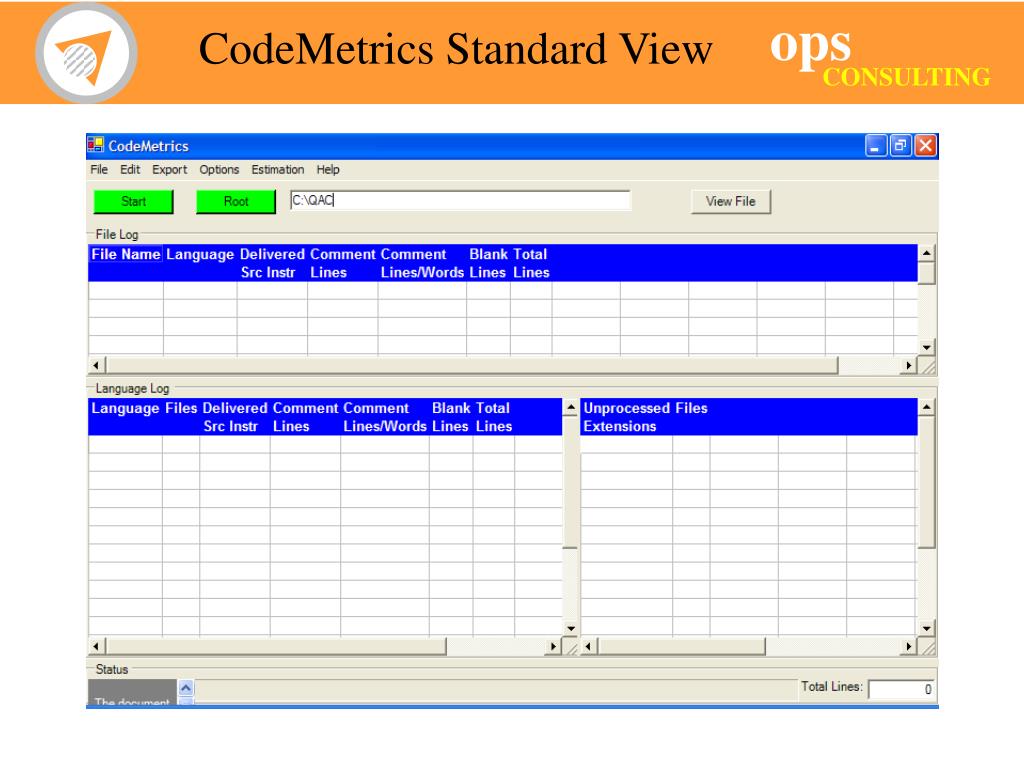Click the View File button

click(x=731, y=201)
